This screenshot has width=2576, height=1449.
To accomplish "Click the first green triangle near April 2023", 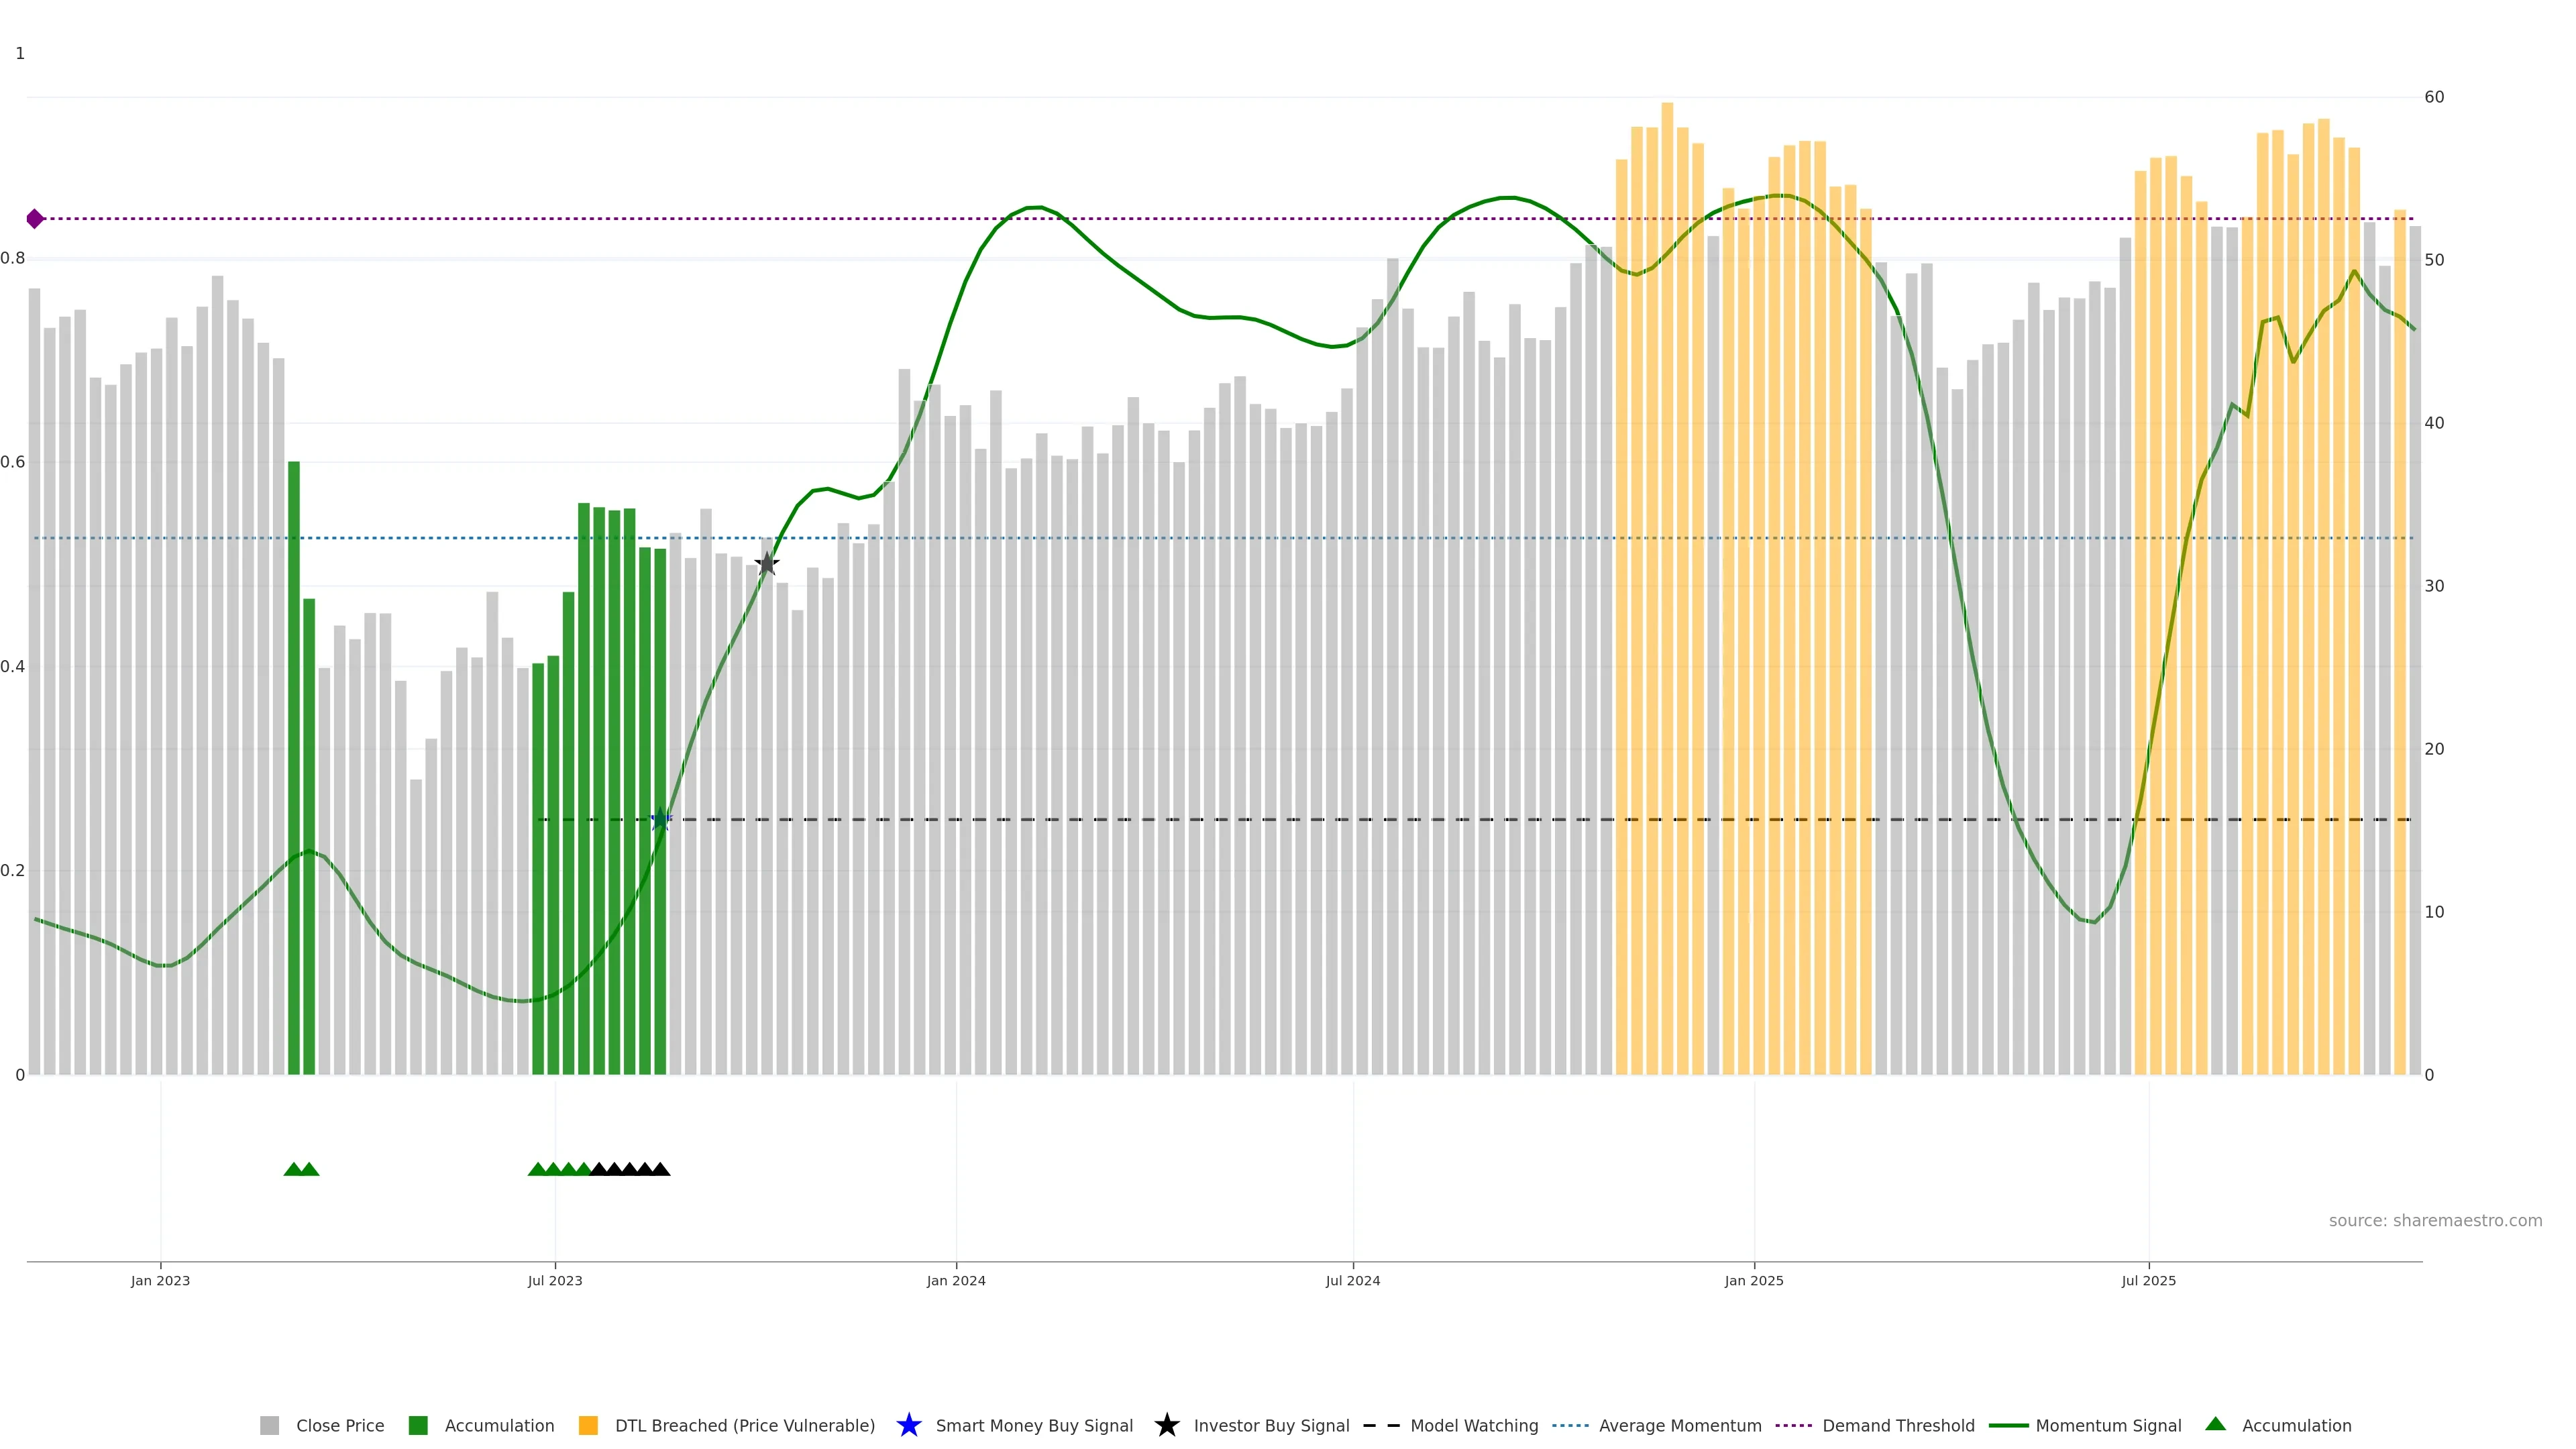I will [x=293, y=1169].
